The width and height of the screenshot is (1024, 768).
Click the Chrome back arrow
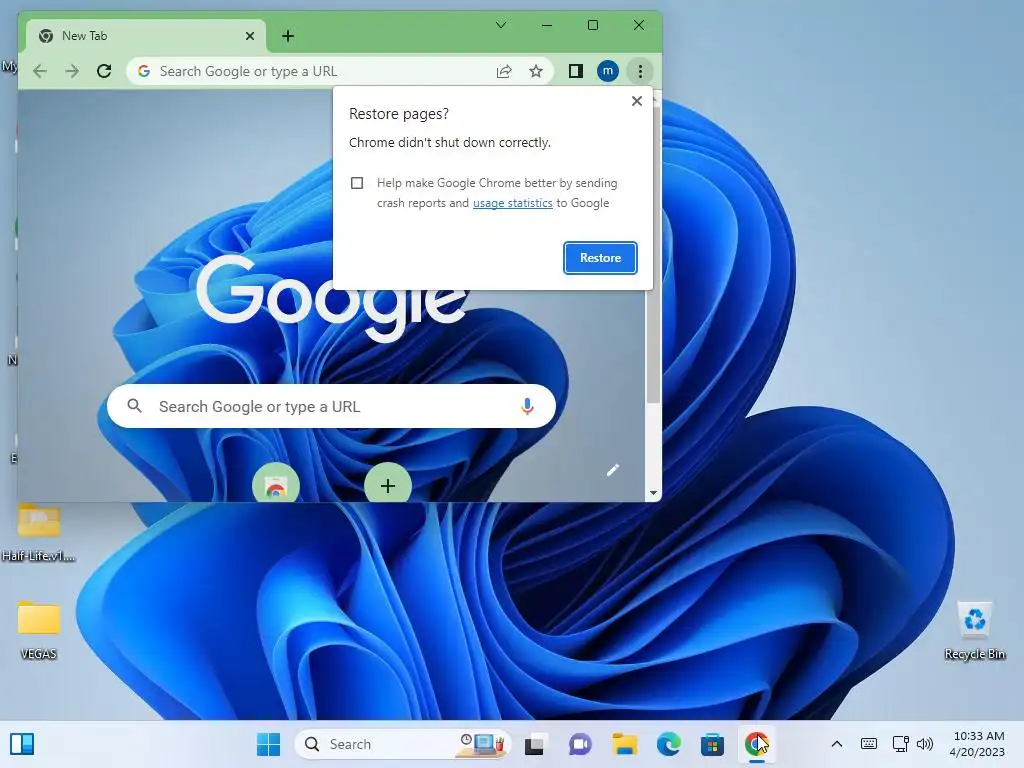point(40,71)
